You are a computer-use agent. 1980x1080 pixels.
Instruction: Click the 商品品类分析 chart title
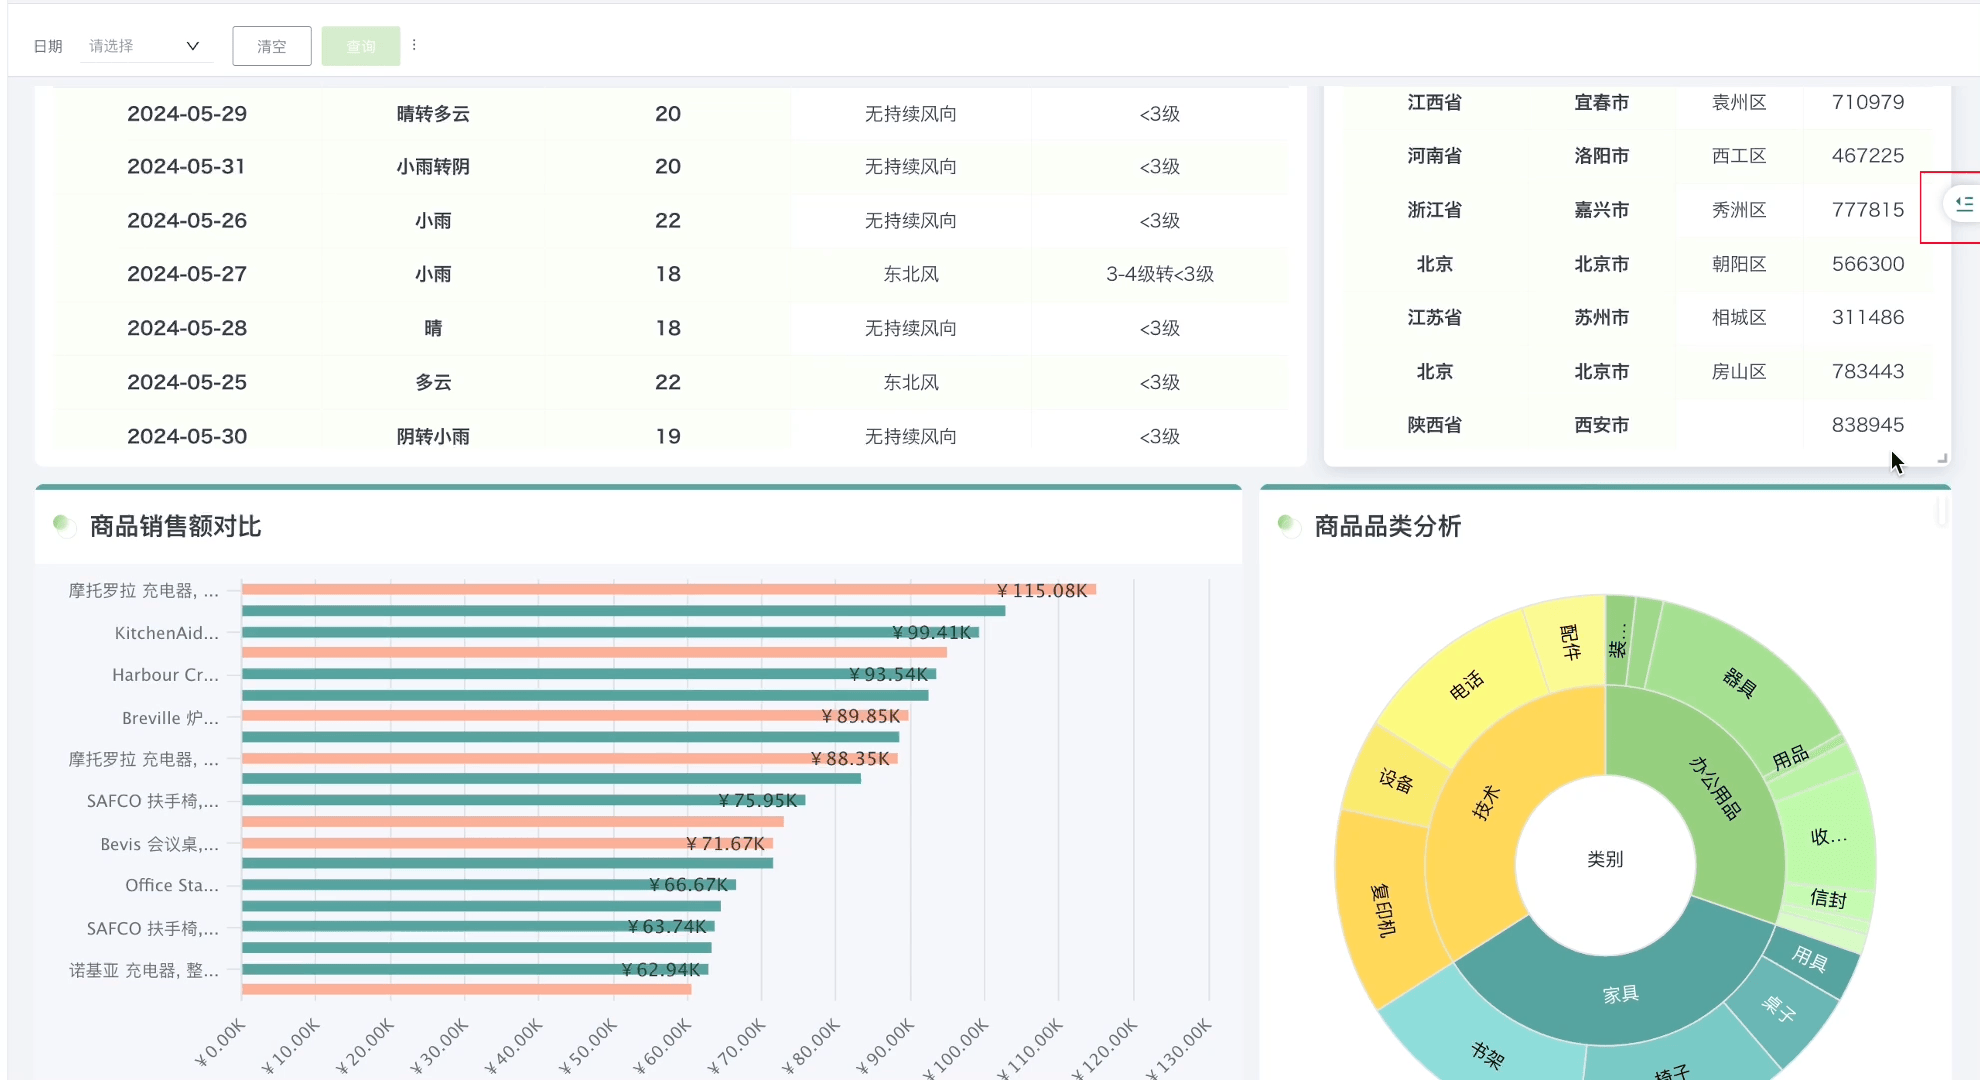(1388, 526)
